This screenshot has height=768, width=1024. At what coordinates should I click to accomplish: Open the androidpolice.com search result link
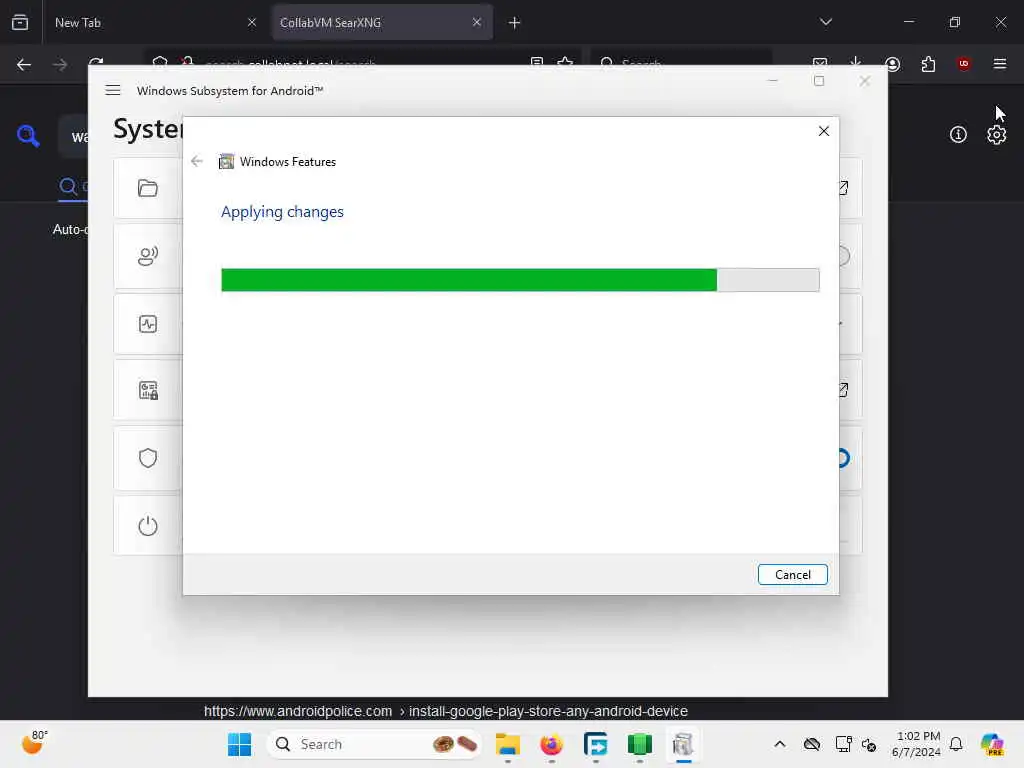pyautogui.click(x=445, y=711)
